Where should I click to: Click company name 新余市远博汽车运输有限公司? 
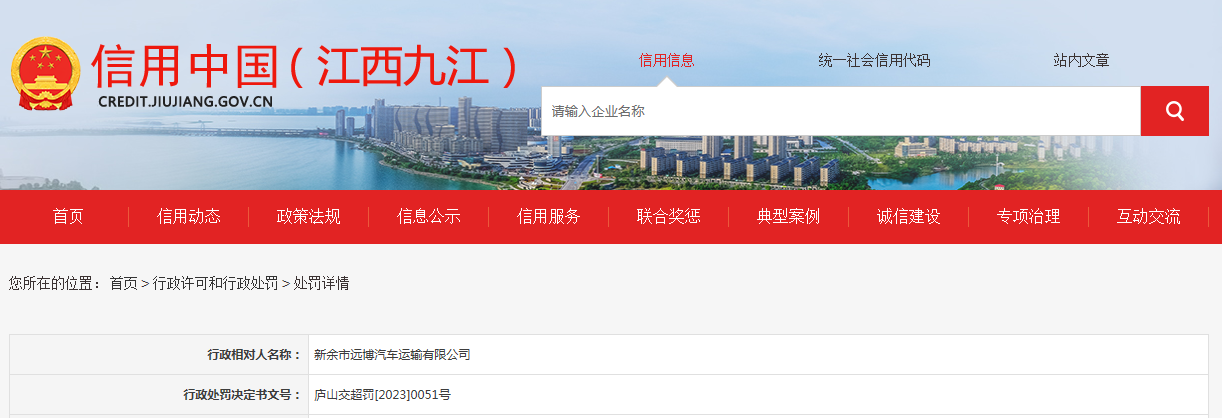point(392,354)
